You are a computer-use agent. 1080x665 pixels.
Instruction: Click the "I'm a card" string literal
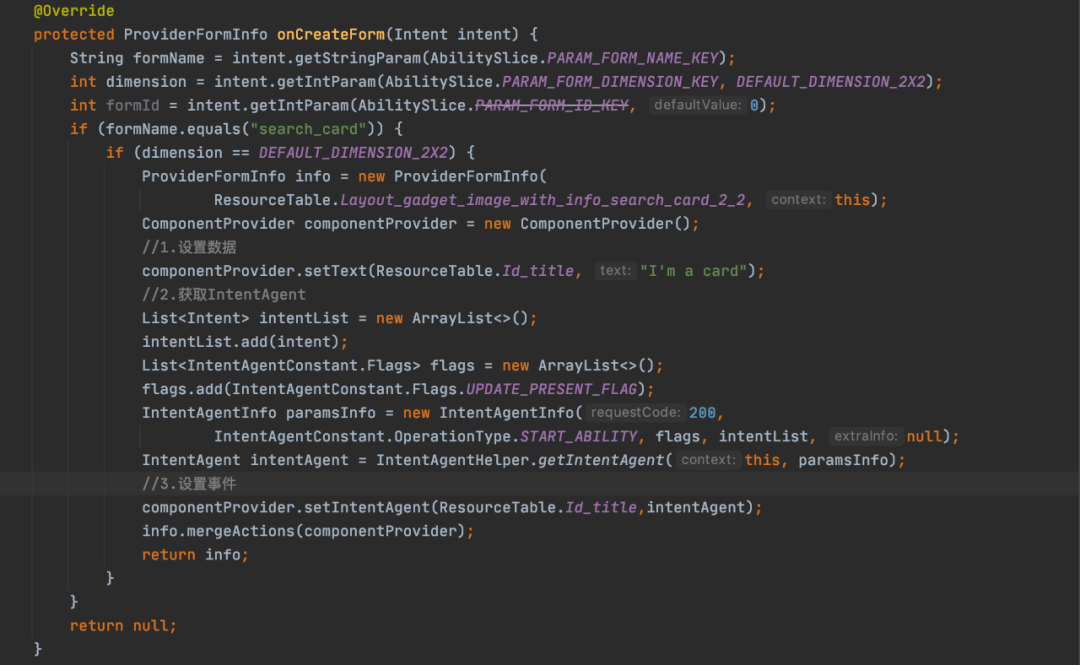click(x=694, y=271)
